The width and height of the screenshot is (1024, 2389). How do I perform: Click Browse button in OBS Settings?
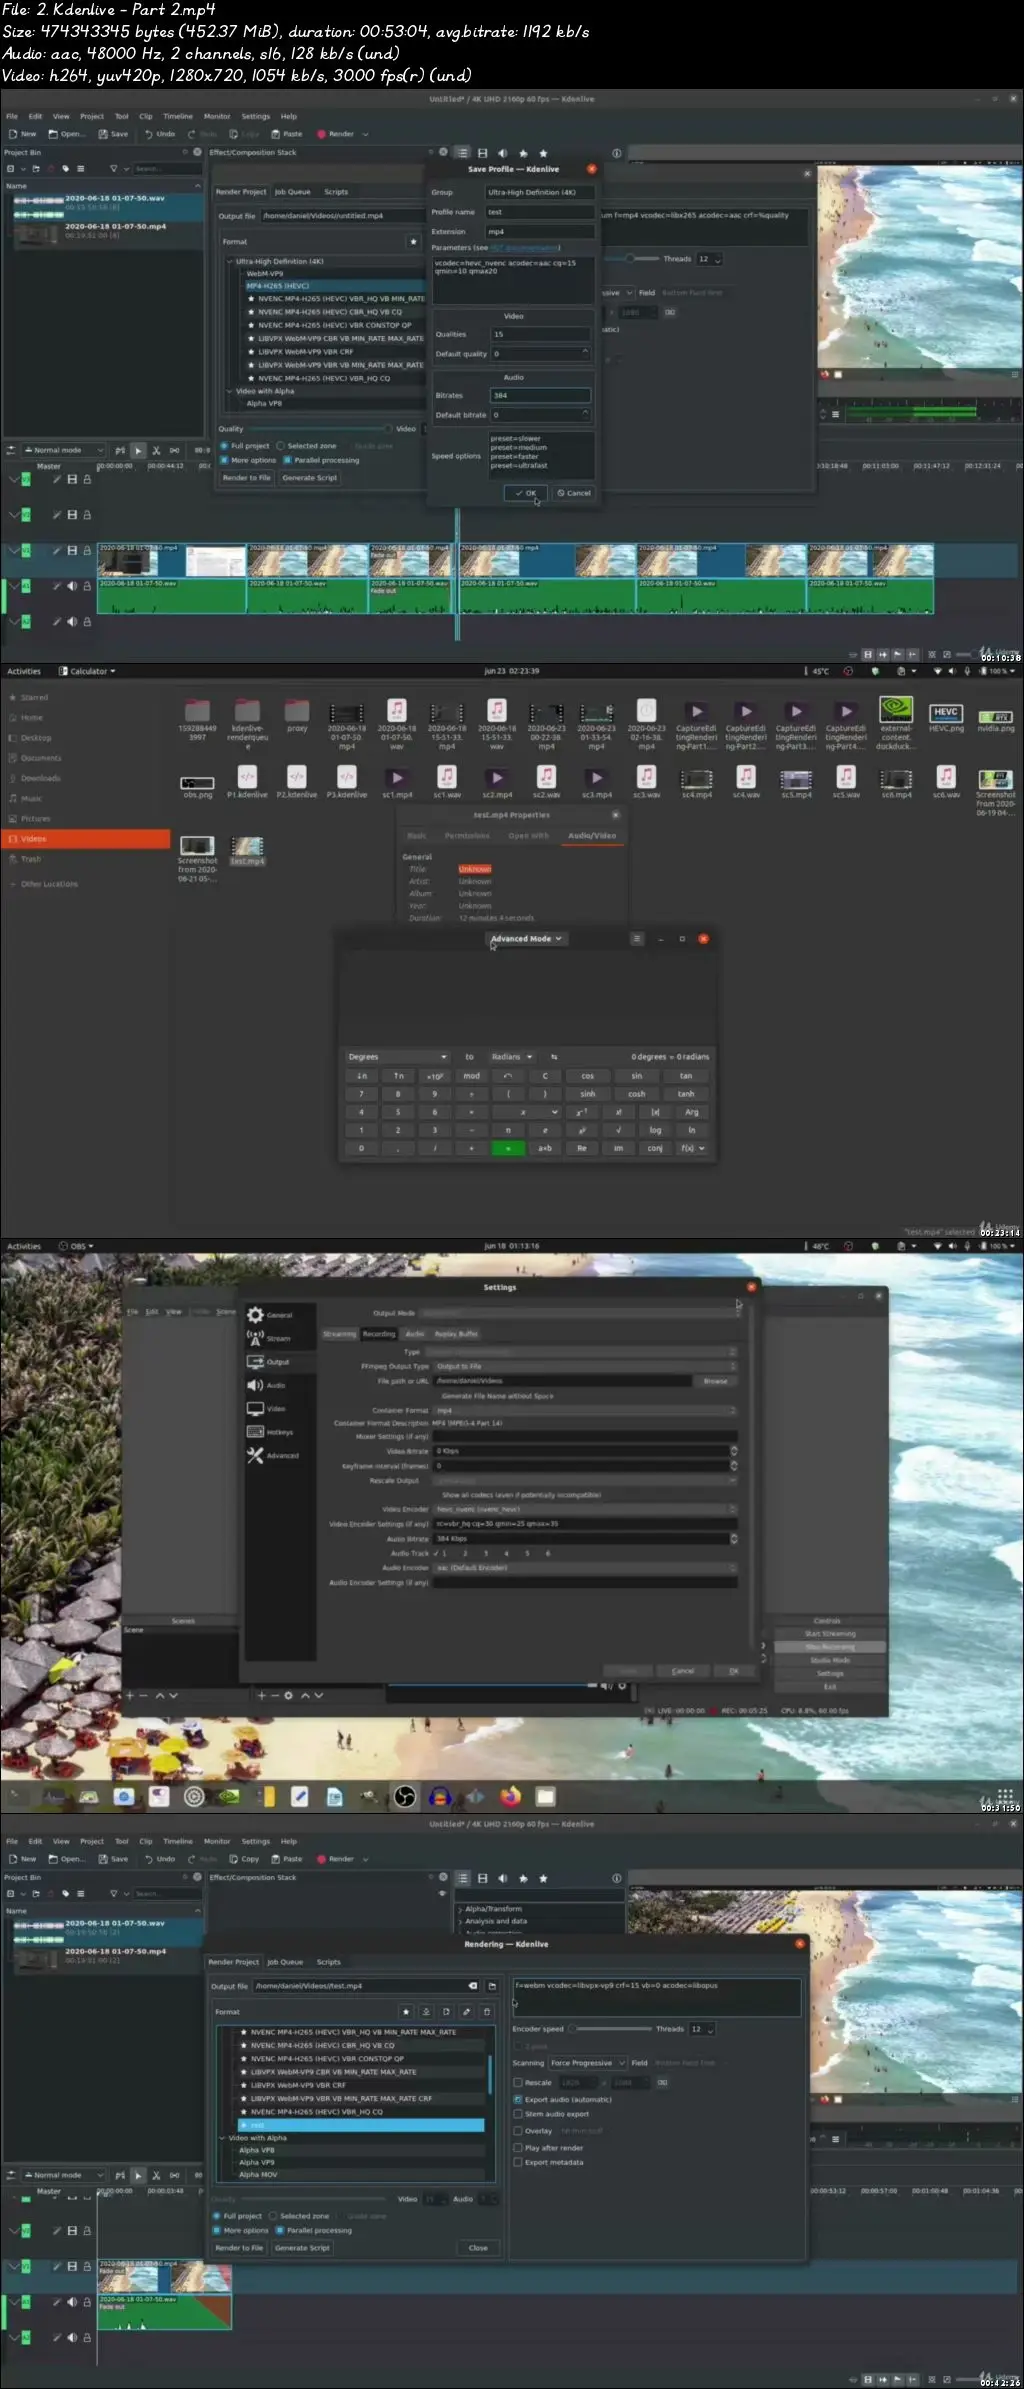(716, 1381)
